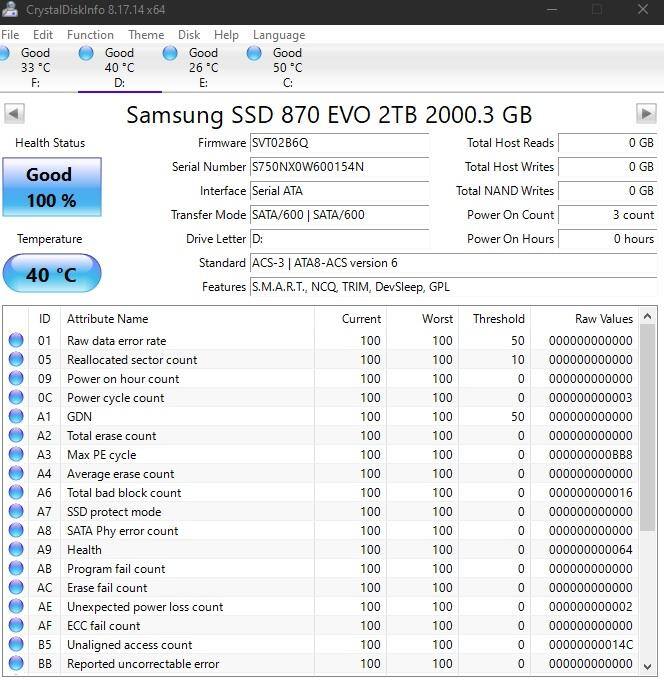Image resolution: width=664 pixels, height=680 pixels.
Task: Click the attribute list scrollbar thumb
Action: point(647,427)
